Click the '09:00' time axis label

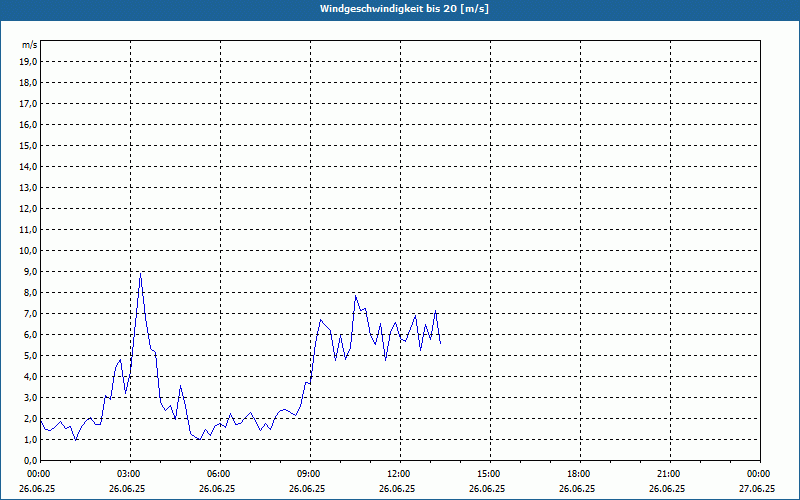pos(310,474)
